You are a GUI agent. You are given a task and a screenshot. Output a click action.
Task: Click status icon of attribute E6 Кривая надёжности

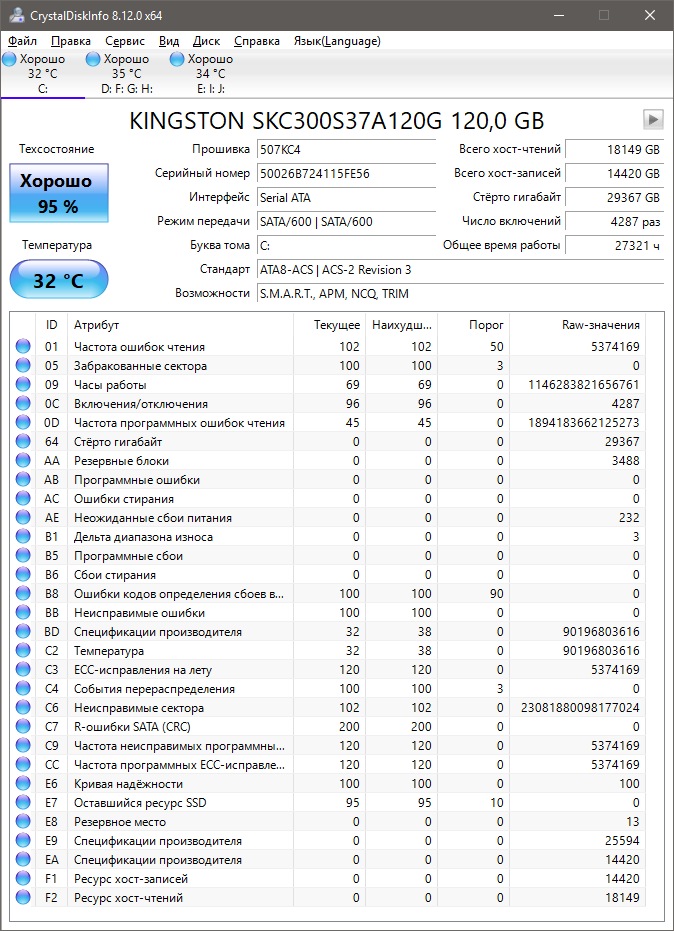[23, 784]
